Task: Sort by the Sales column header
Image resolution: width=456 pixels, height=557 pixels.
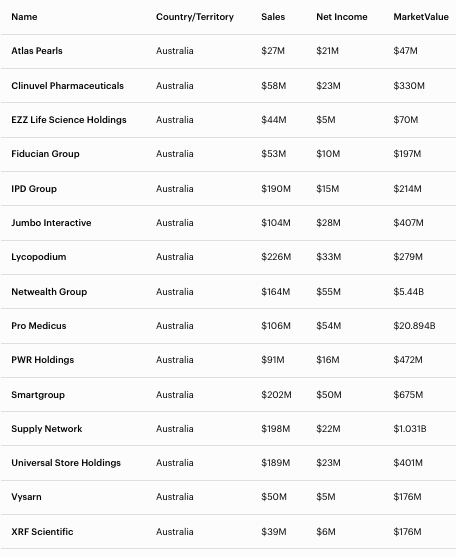Action: pos(273,17)
